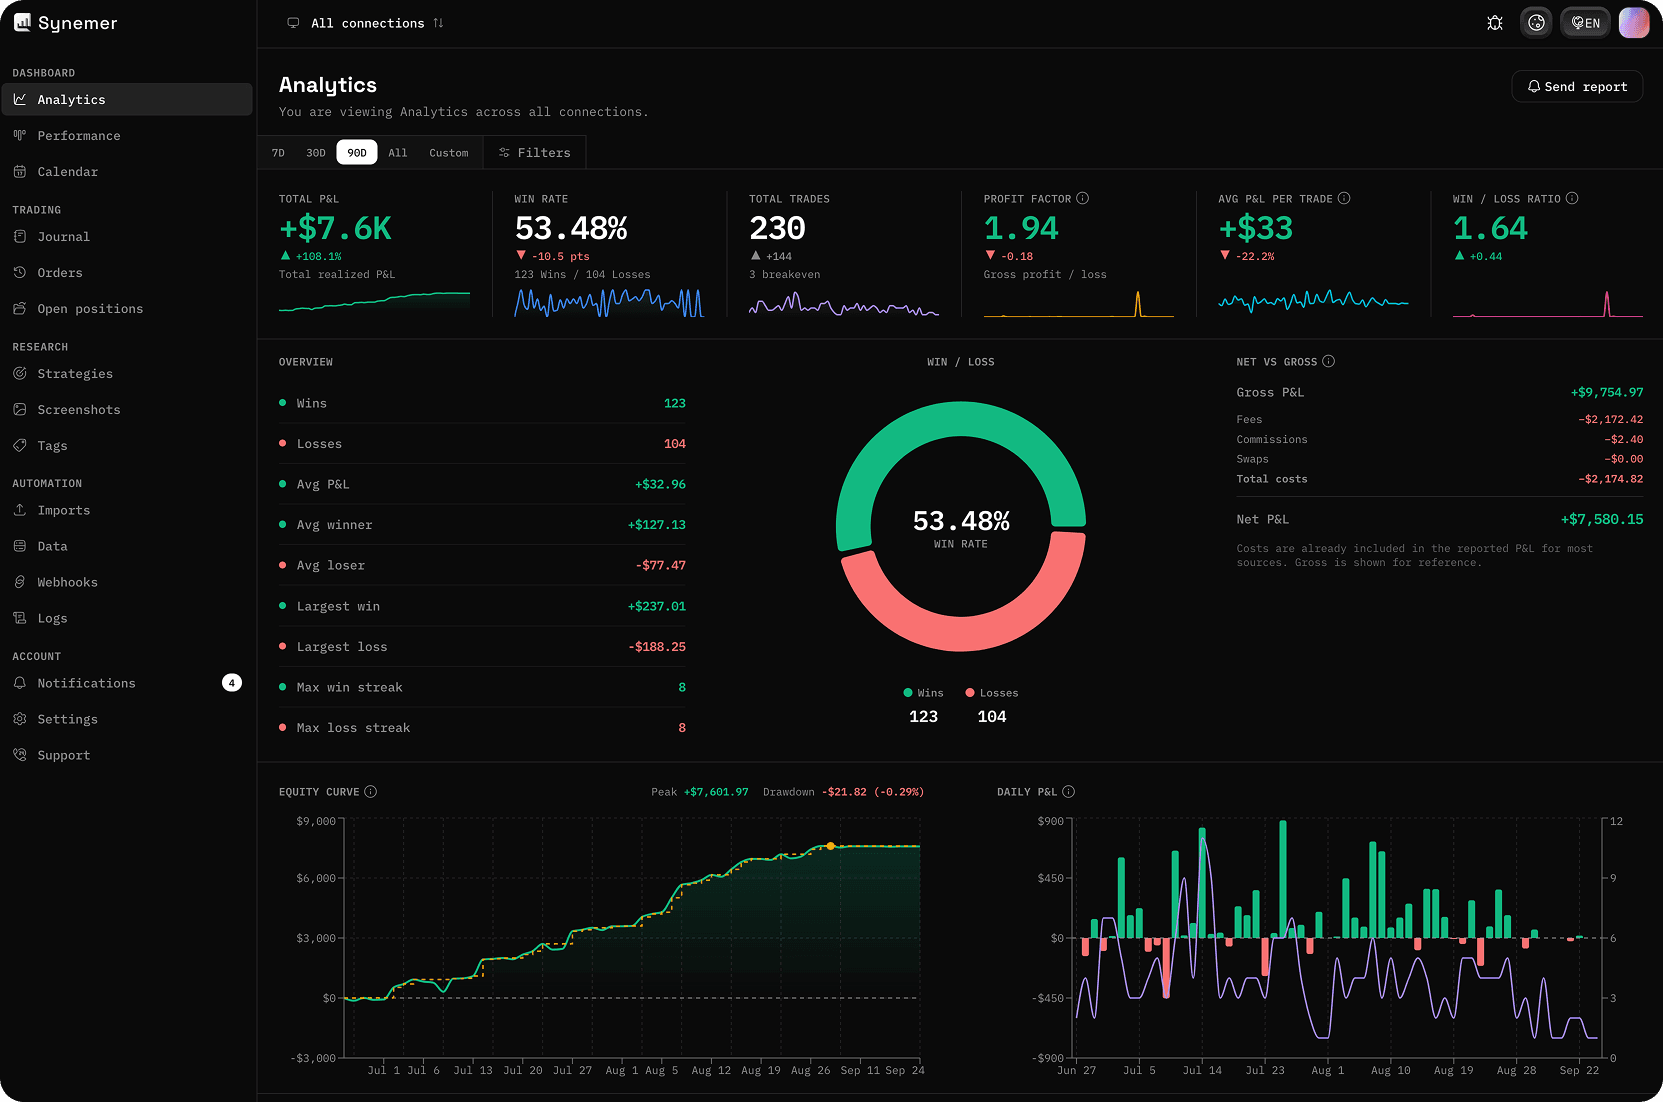Click the Max loss streak row

[x=482, y=728]
